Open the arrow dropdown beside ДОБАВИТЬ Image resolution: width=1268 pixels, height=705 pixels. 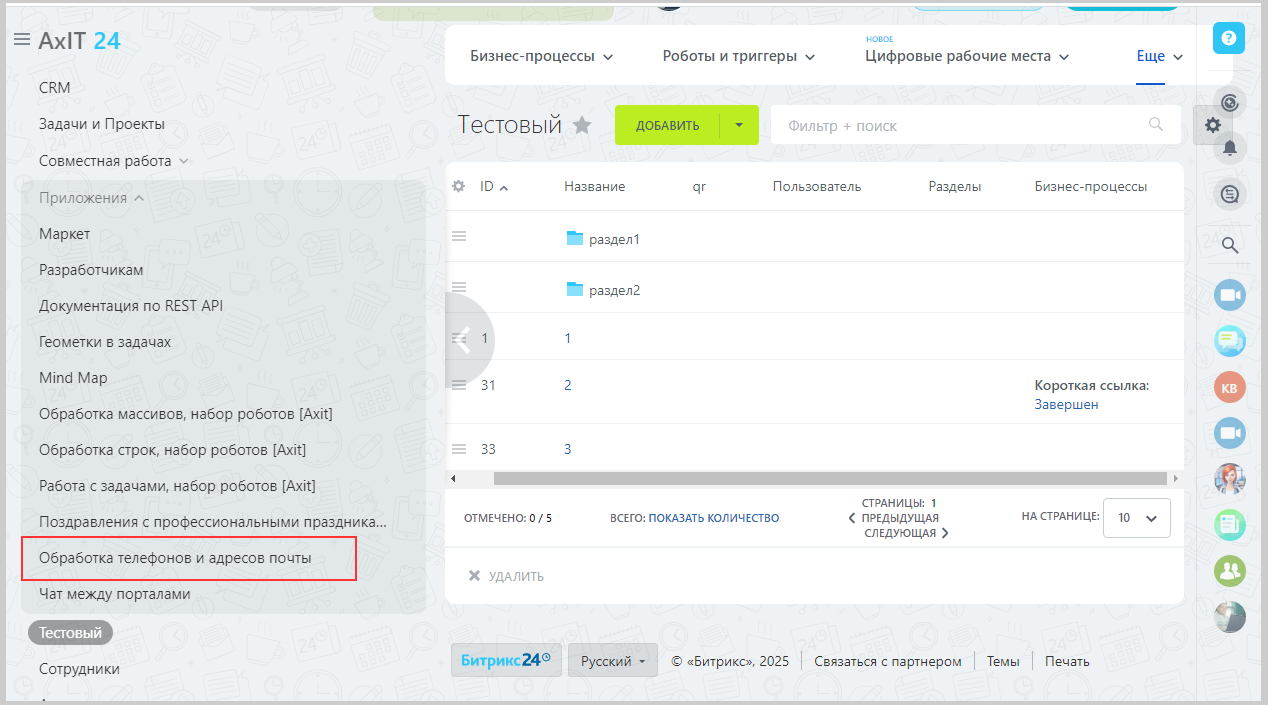739,125
